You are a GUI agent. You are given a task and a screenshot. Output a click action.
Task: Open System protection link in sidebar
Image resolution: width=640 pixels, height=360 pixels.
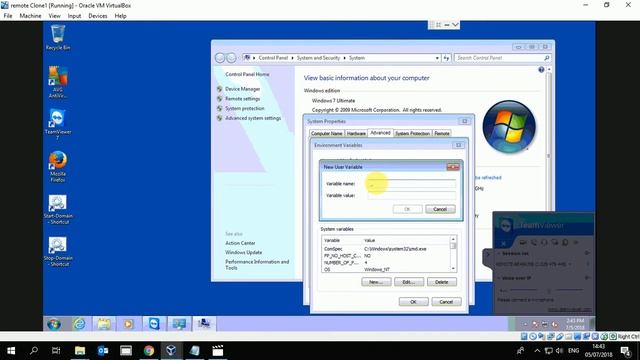pos(244,109)
